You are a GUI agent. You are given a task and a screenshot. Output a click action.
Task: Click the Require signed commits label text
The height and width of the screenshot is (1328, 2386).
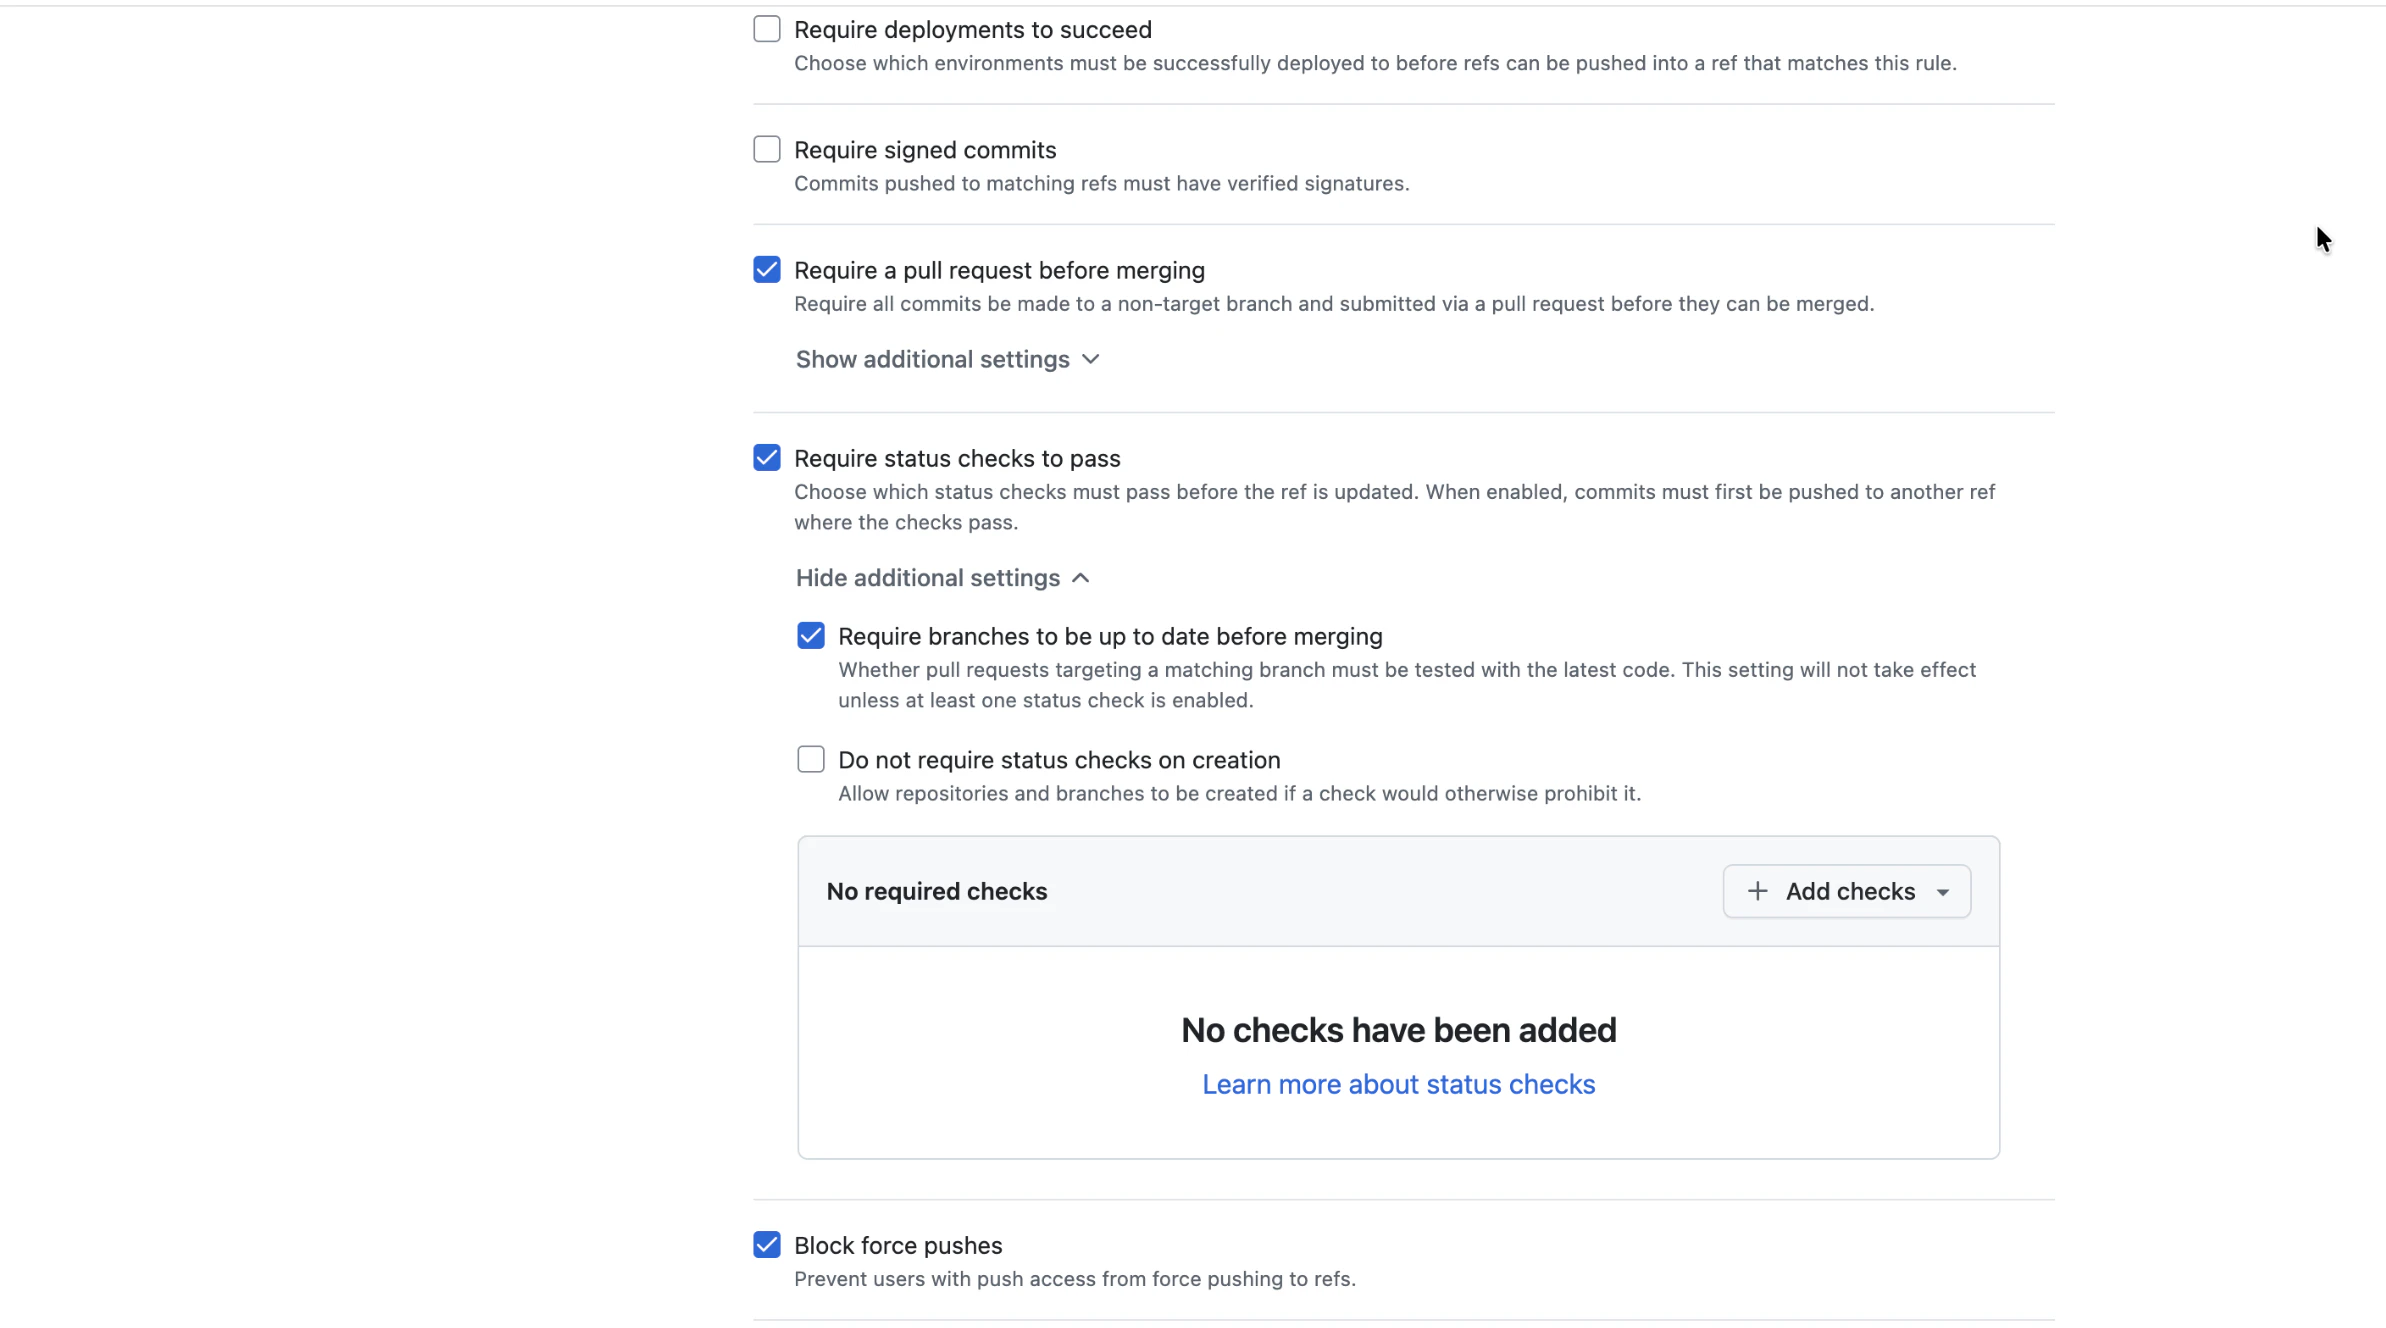click(x=924, y=150)
